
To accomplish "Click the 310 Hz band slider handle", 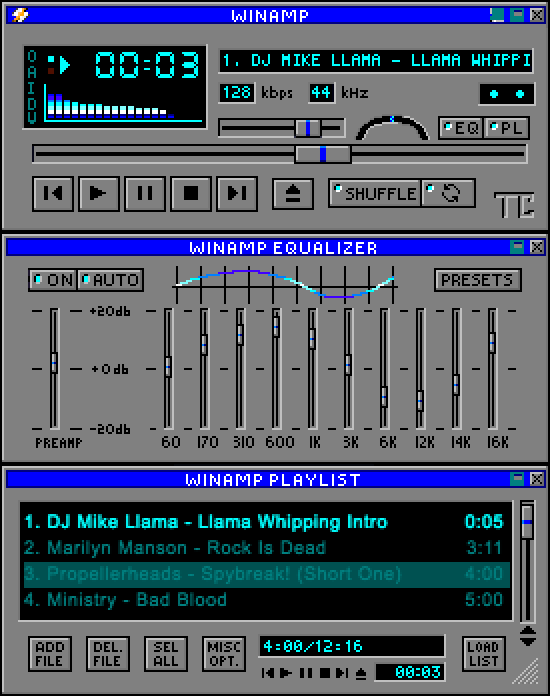I will 240,335.
